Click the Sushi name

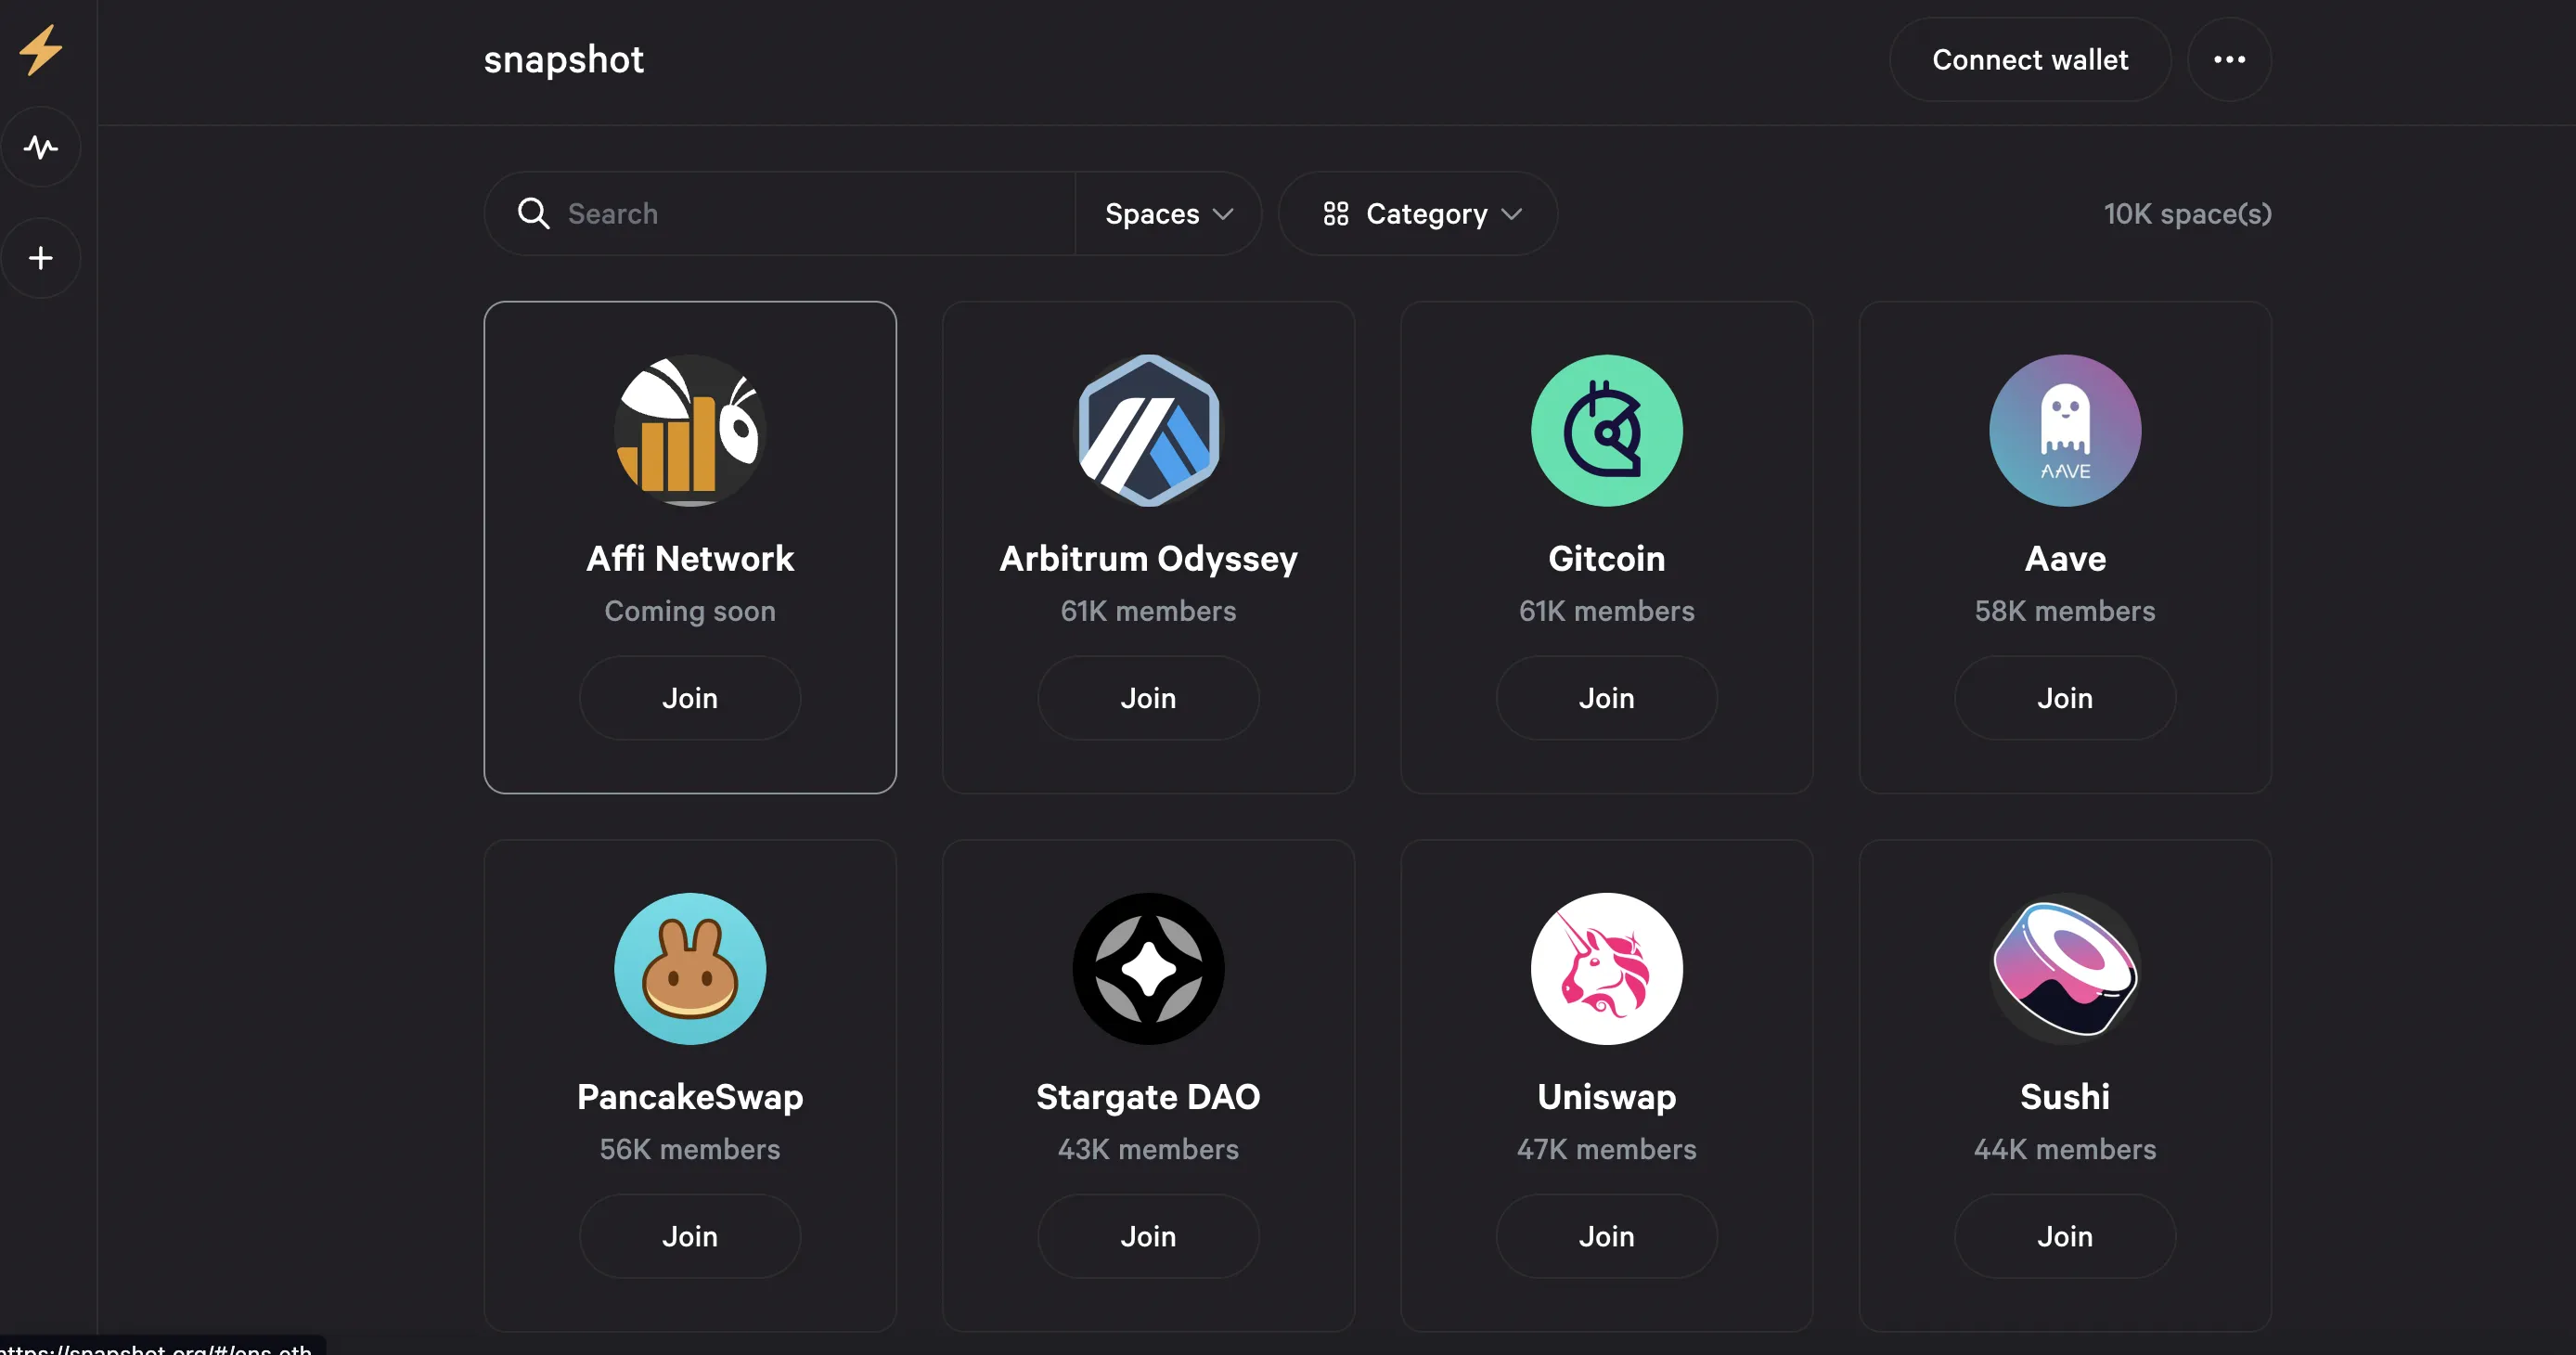point(2065,1097)
